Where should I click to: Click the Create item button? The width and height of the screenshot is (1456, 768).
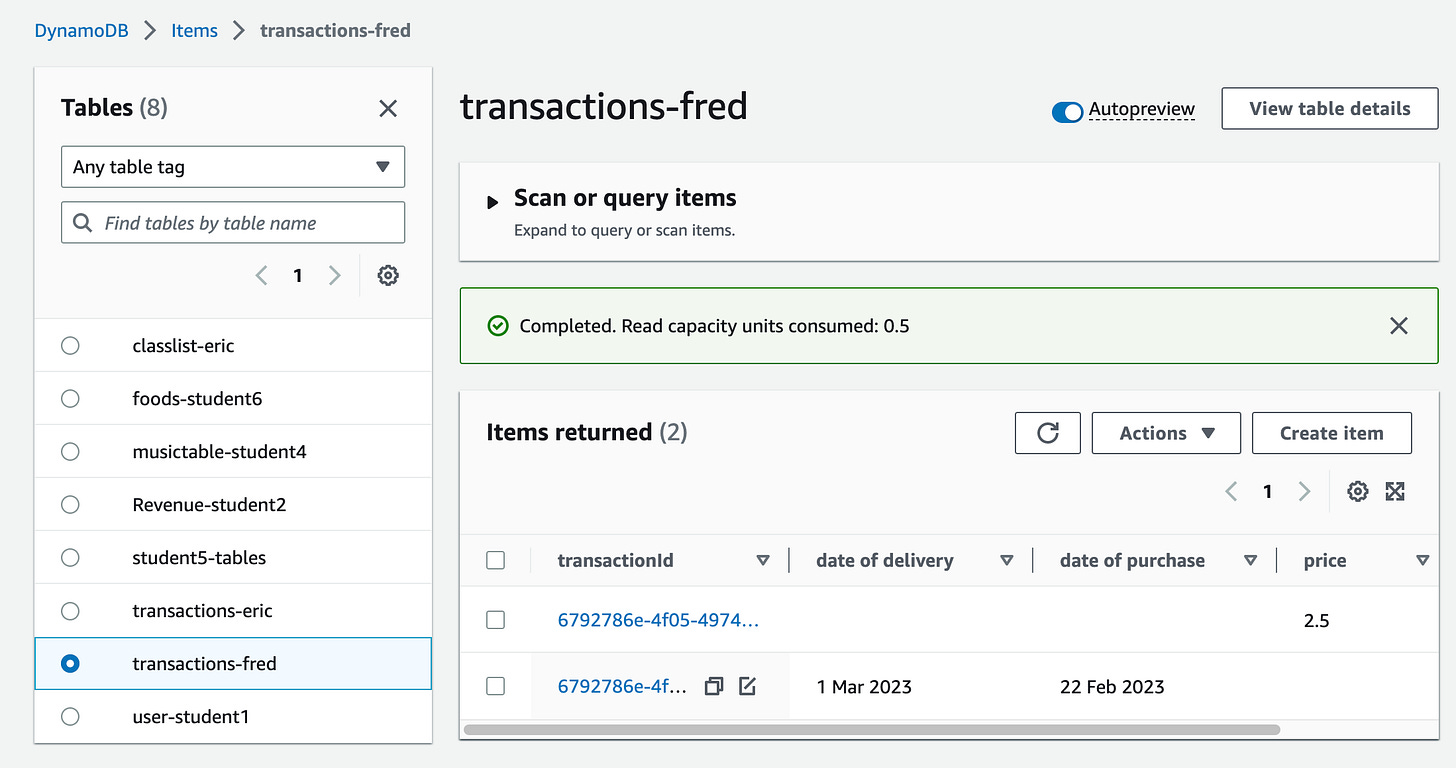[x=1332, y=433]
